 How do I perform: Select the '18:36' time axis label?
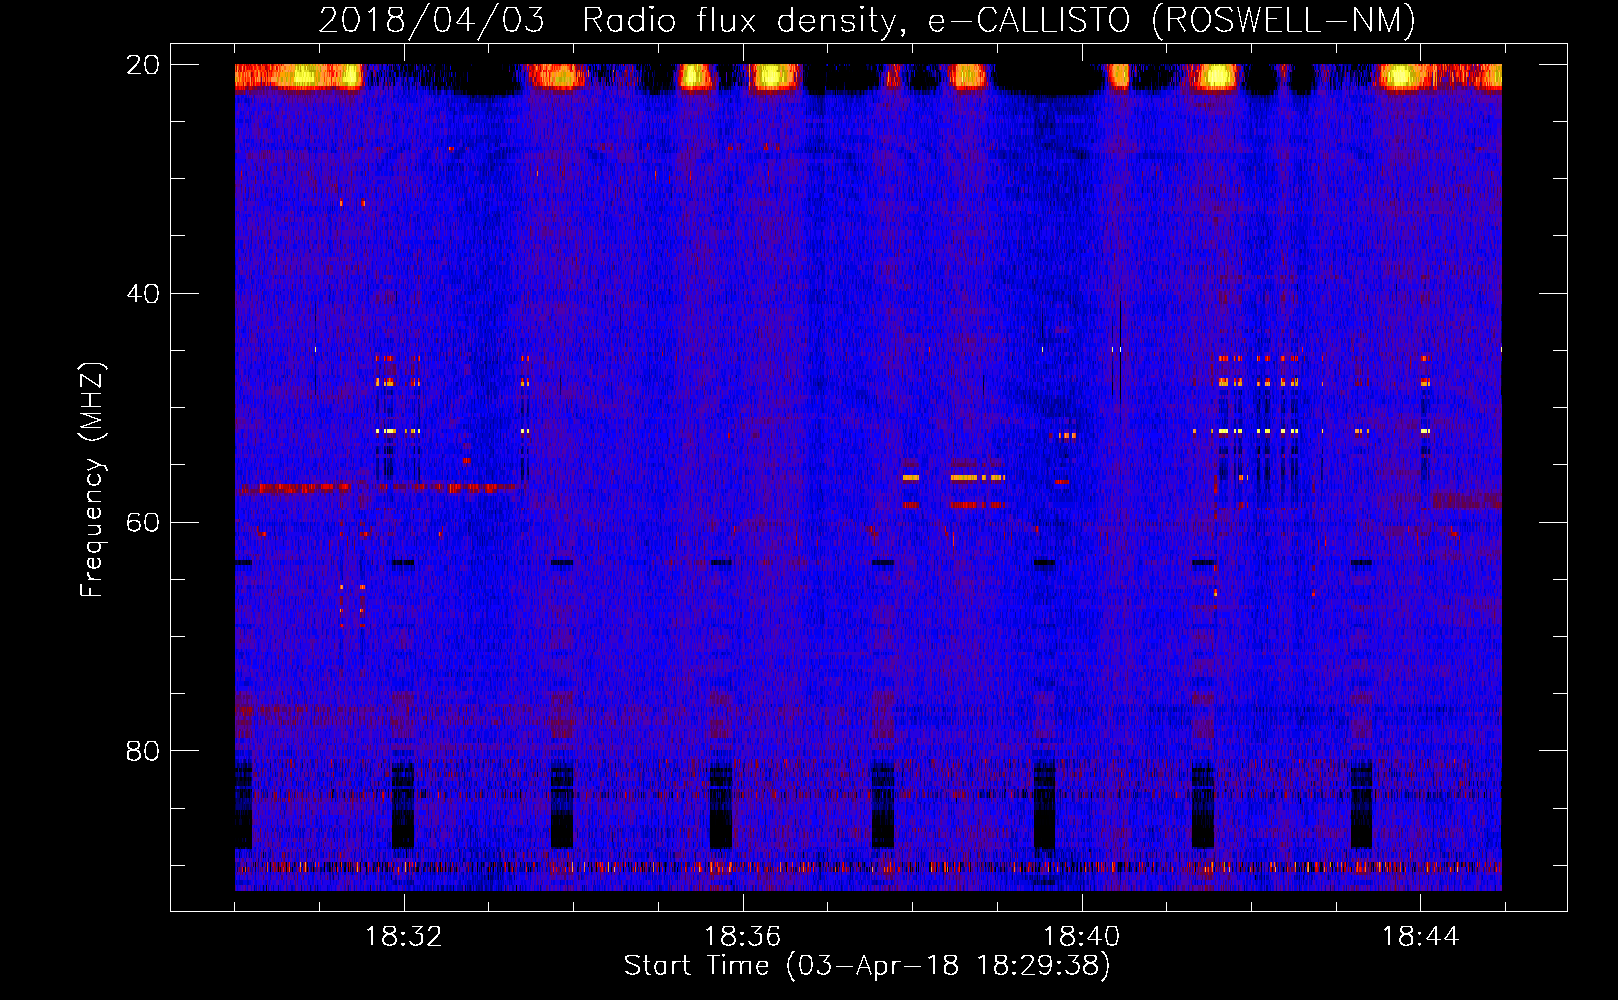coord(742,937)
